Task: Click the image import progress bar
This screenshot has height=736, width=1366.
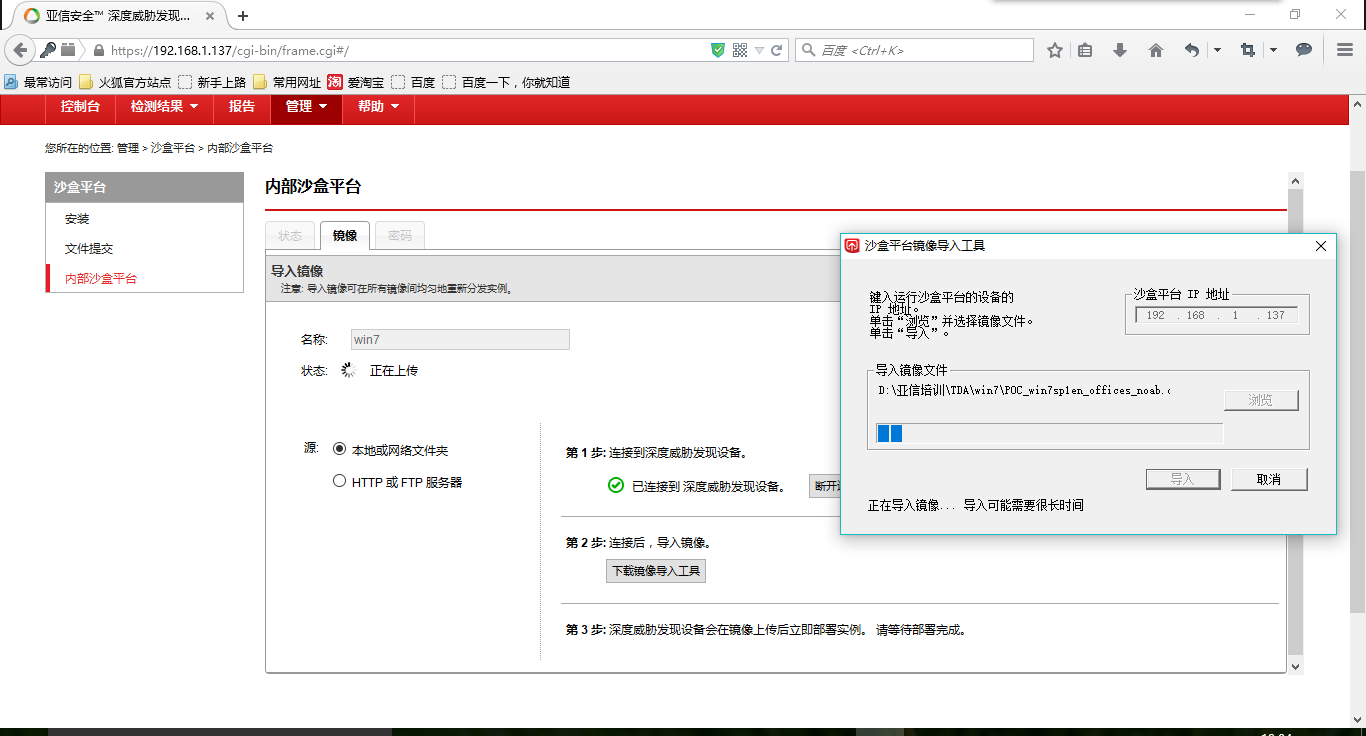Action: coord(1049,433)
